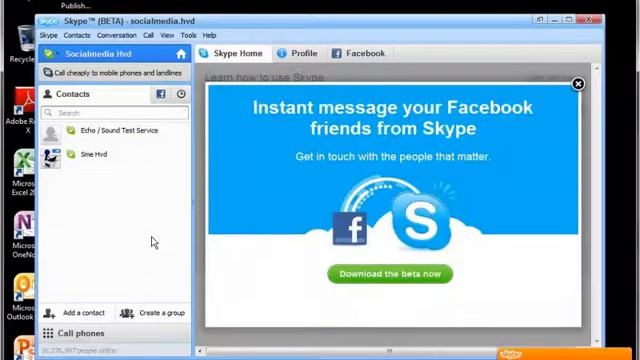Open the Conversation menu
Screen dimensions: 640x360
click(x=116, y=36)
